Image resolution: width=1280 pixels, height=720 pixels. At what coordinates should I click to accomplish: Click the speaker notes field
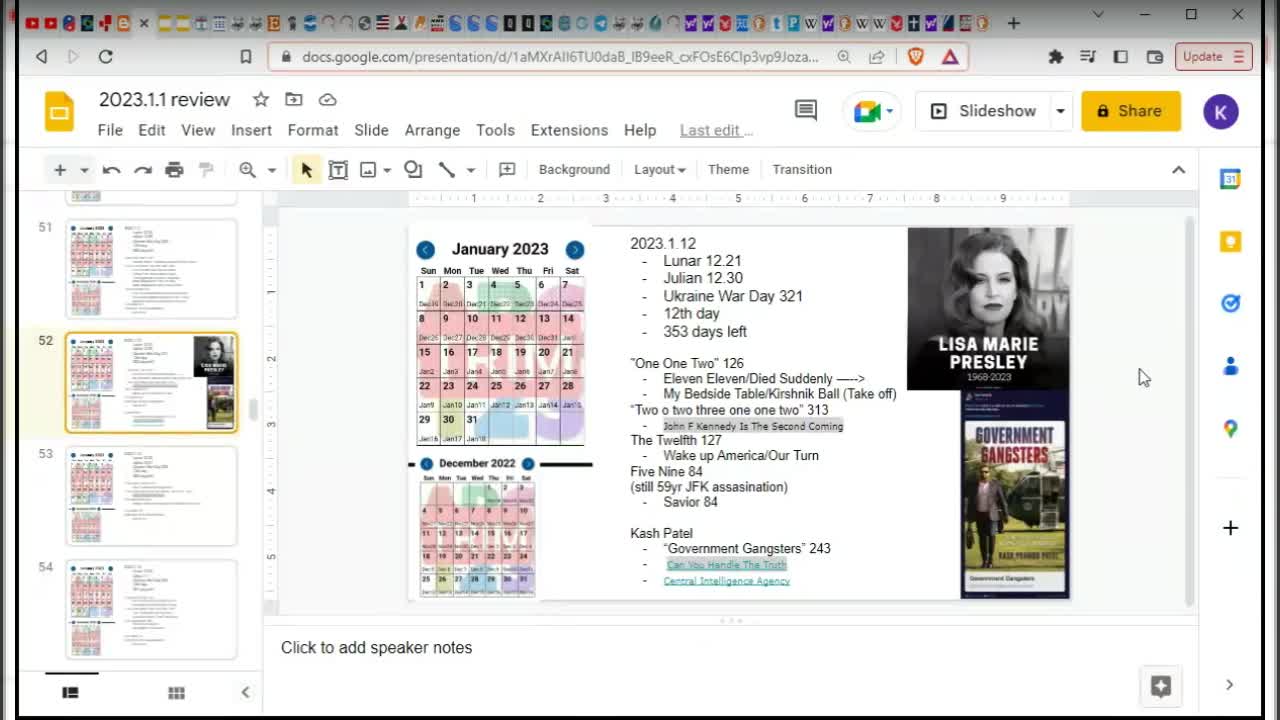[x=730, y=648]
